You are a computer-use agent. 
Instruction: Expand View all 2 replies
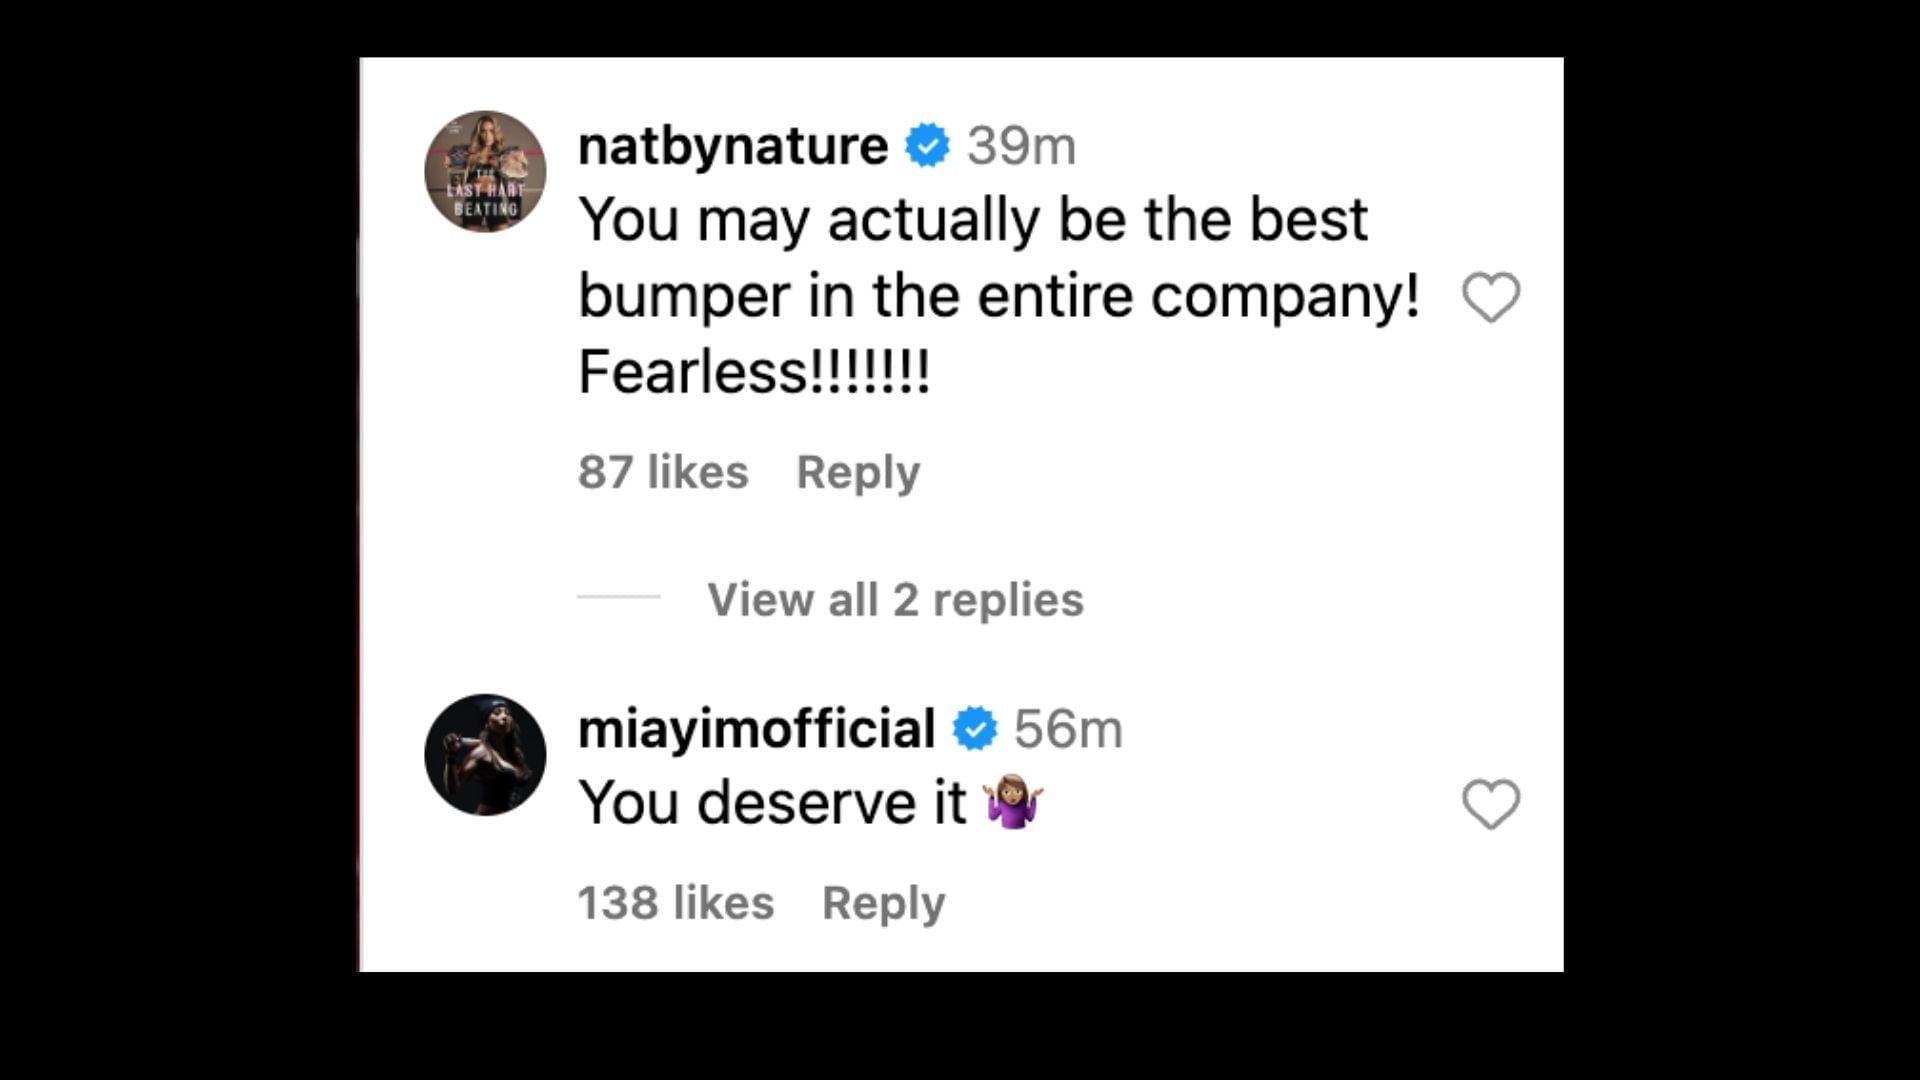pyautogui.click(x=895, y=600)
